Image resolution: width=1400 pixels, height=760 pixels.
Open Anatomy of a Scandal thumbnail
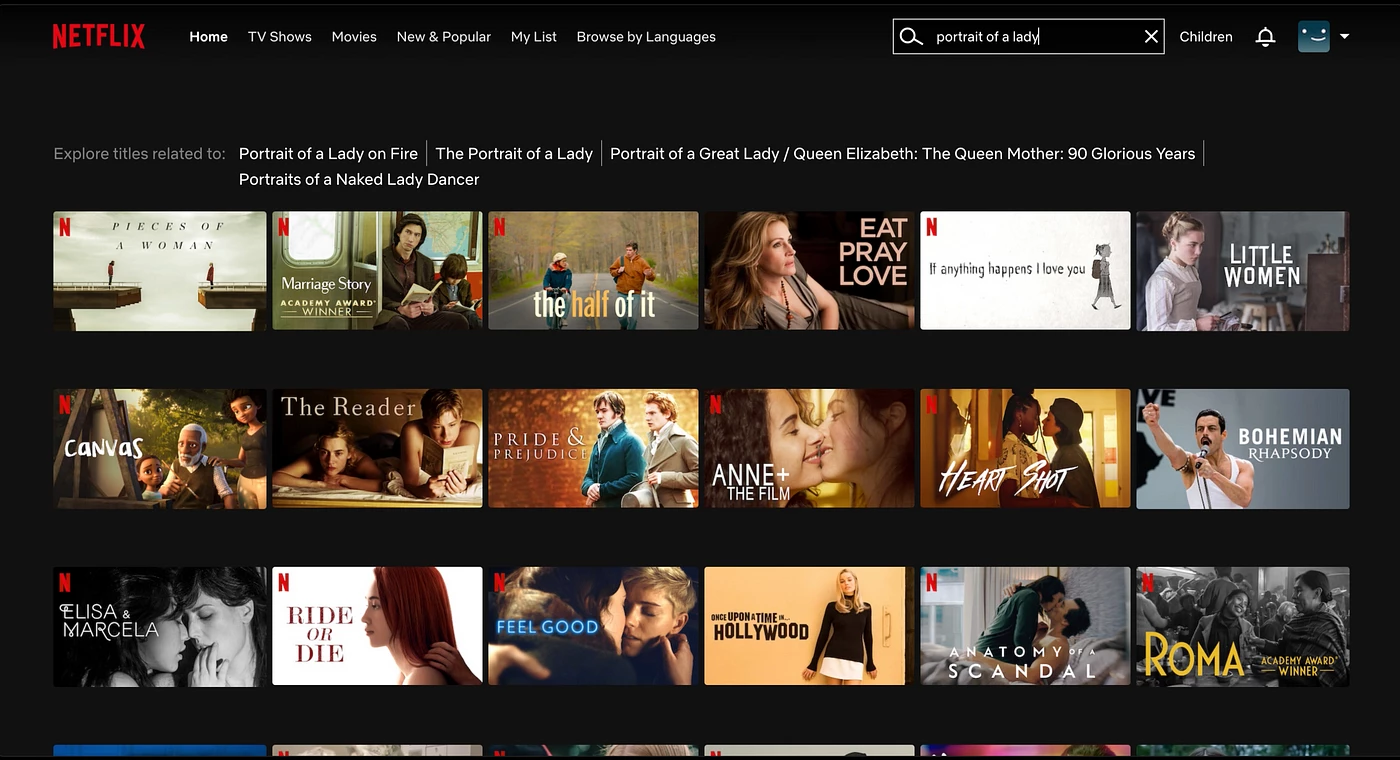click(x=1025, y=626)
